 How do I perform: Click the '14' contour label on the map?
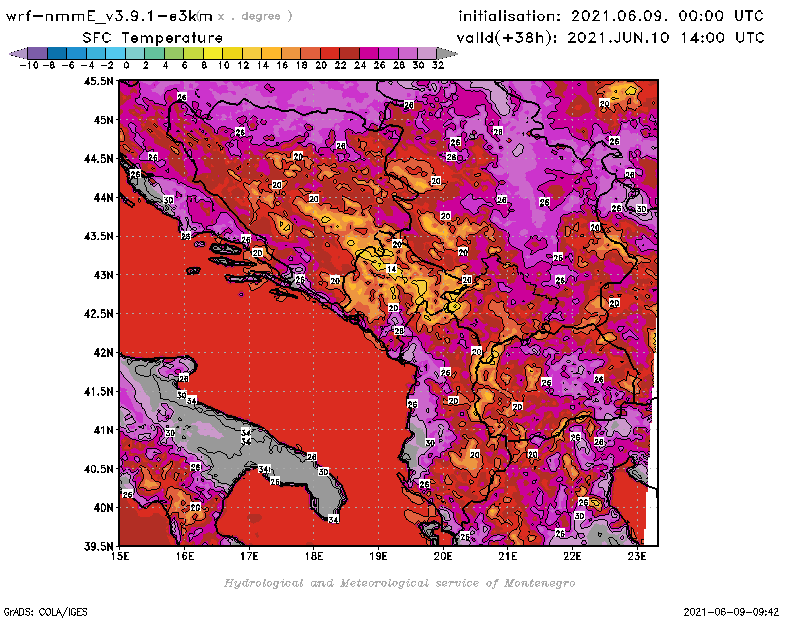point(391,269)
